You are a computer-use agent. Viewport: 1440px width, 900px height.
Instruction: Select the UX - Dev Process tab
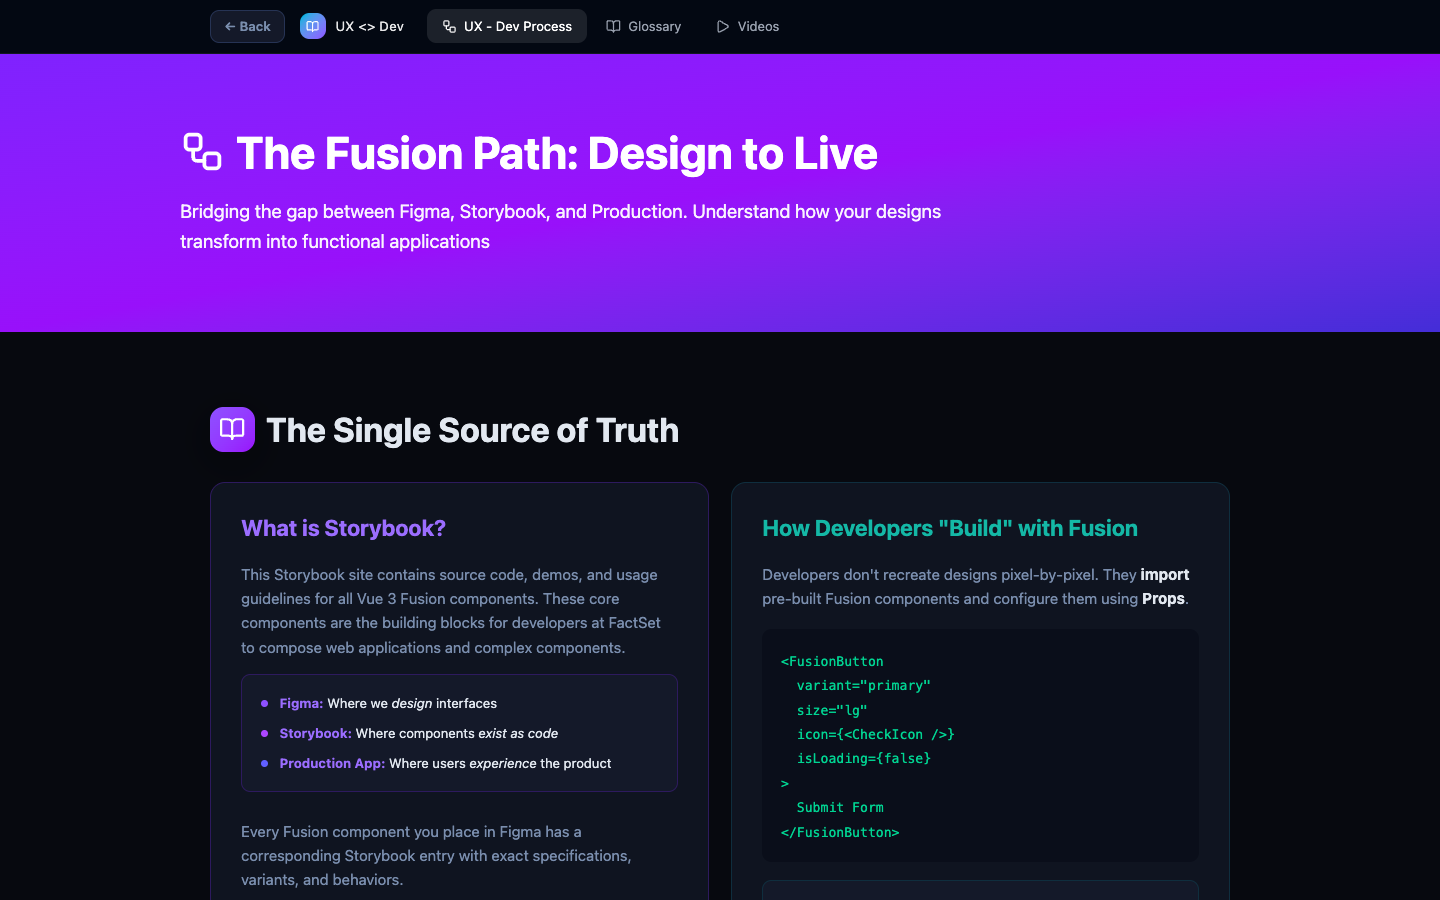click(x=507, y=26)
